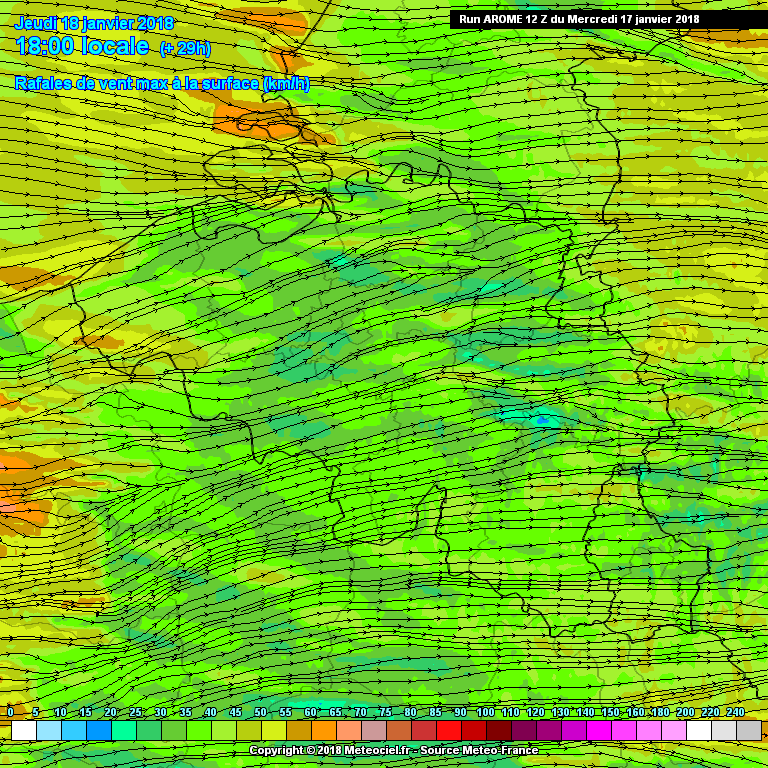Pick the 30 km/h legend swatch
768x768 pixels.
tap(173, 730)
